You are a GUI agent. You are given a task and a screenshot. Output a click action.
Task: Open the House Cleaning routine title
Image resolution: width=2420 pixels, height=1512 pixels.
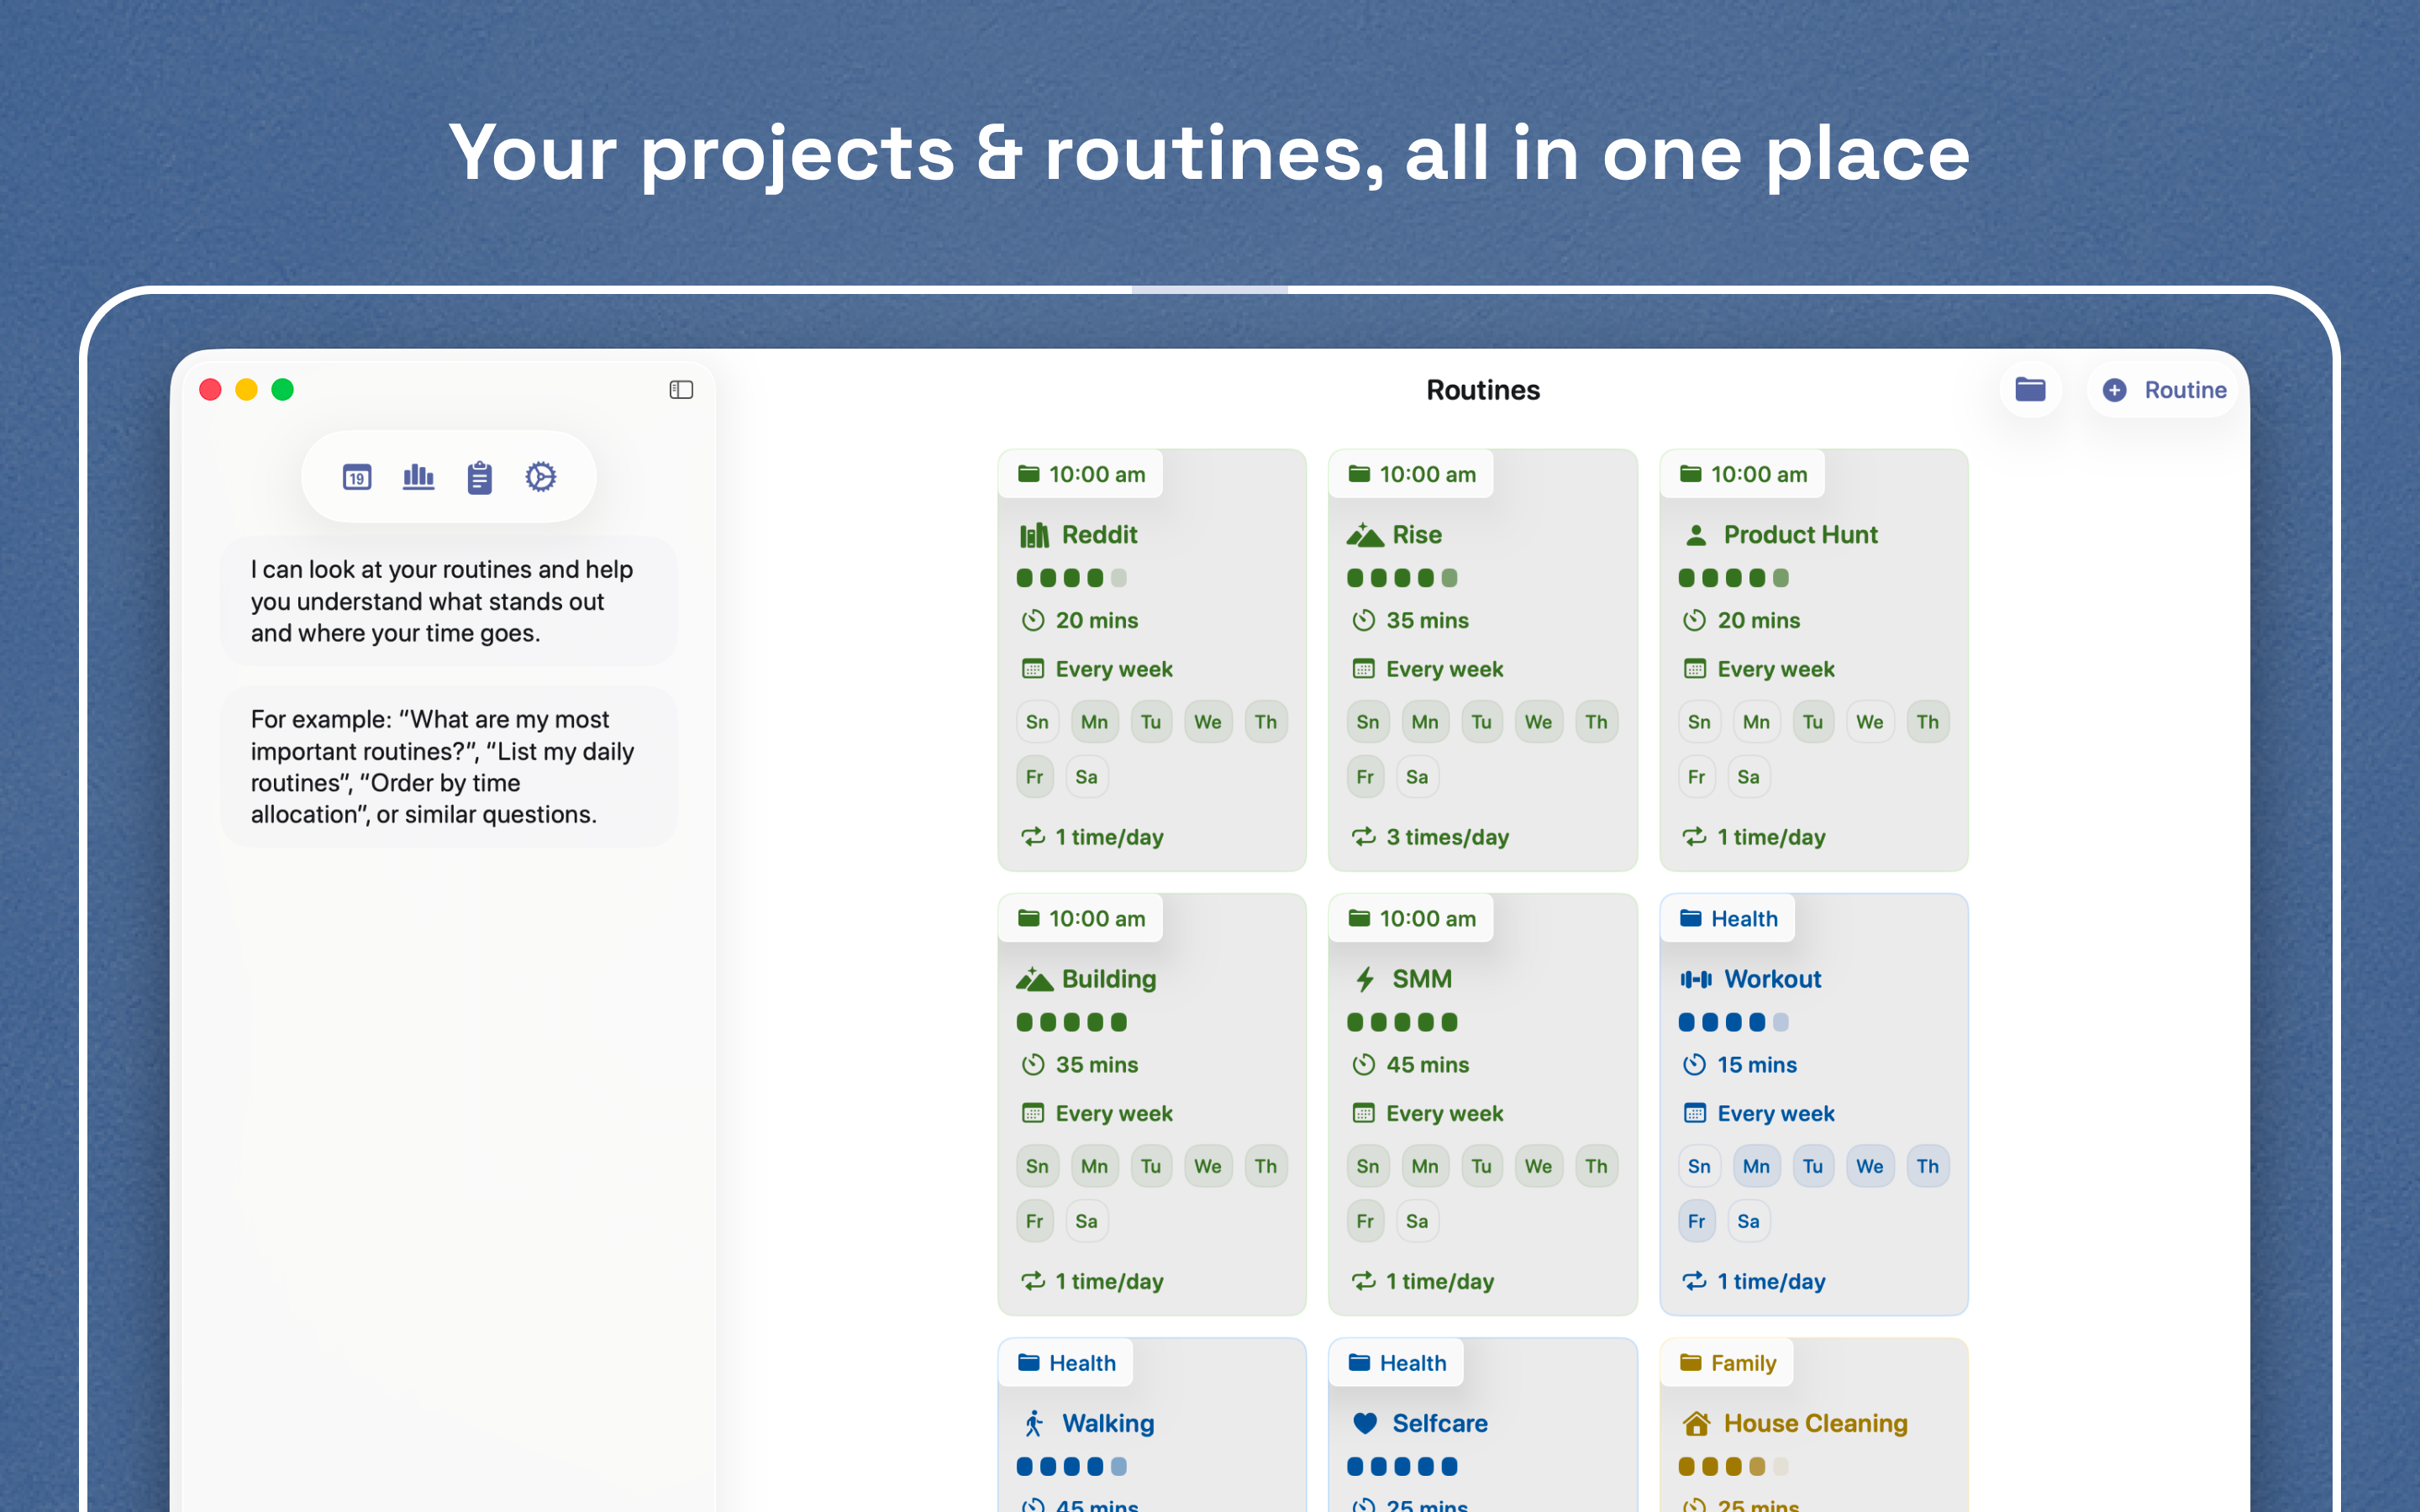click(1815, 1423)
